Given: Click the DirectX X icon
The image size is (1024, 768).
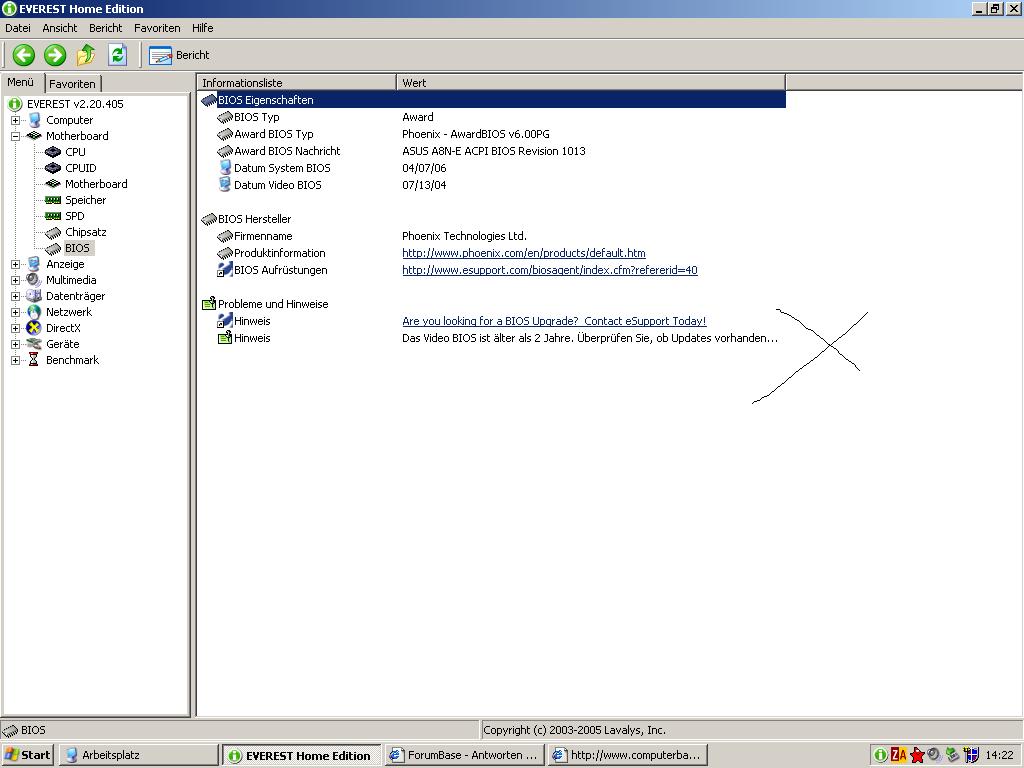Looking at the screenshot, I should point(34,328).
